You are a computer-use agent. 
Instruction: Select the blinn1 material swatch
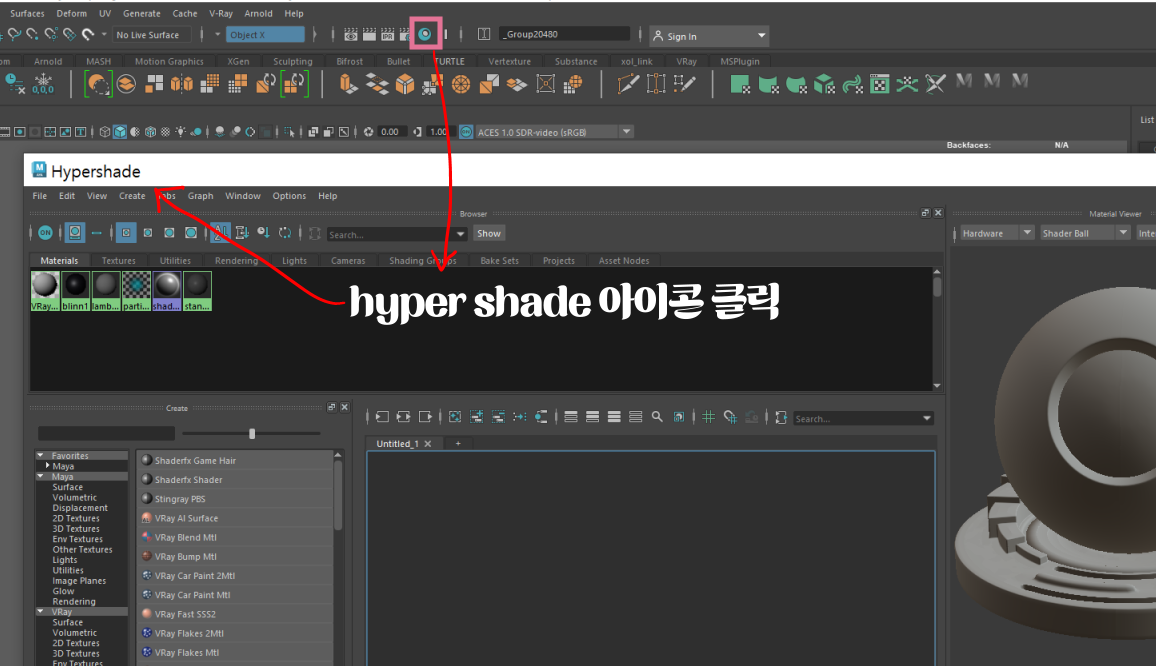click(x=75, y=291)
